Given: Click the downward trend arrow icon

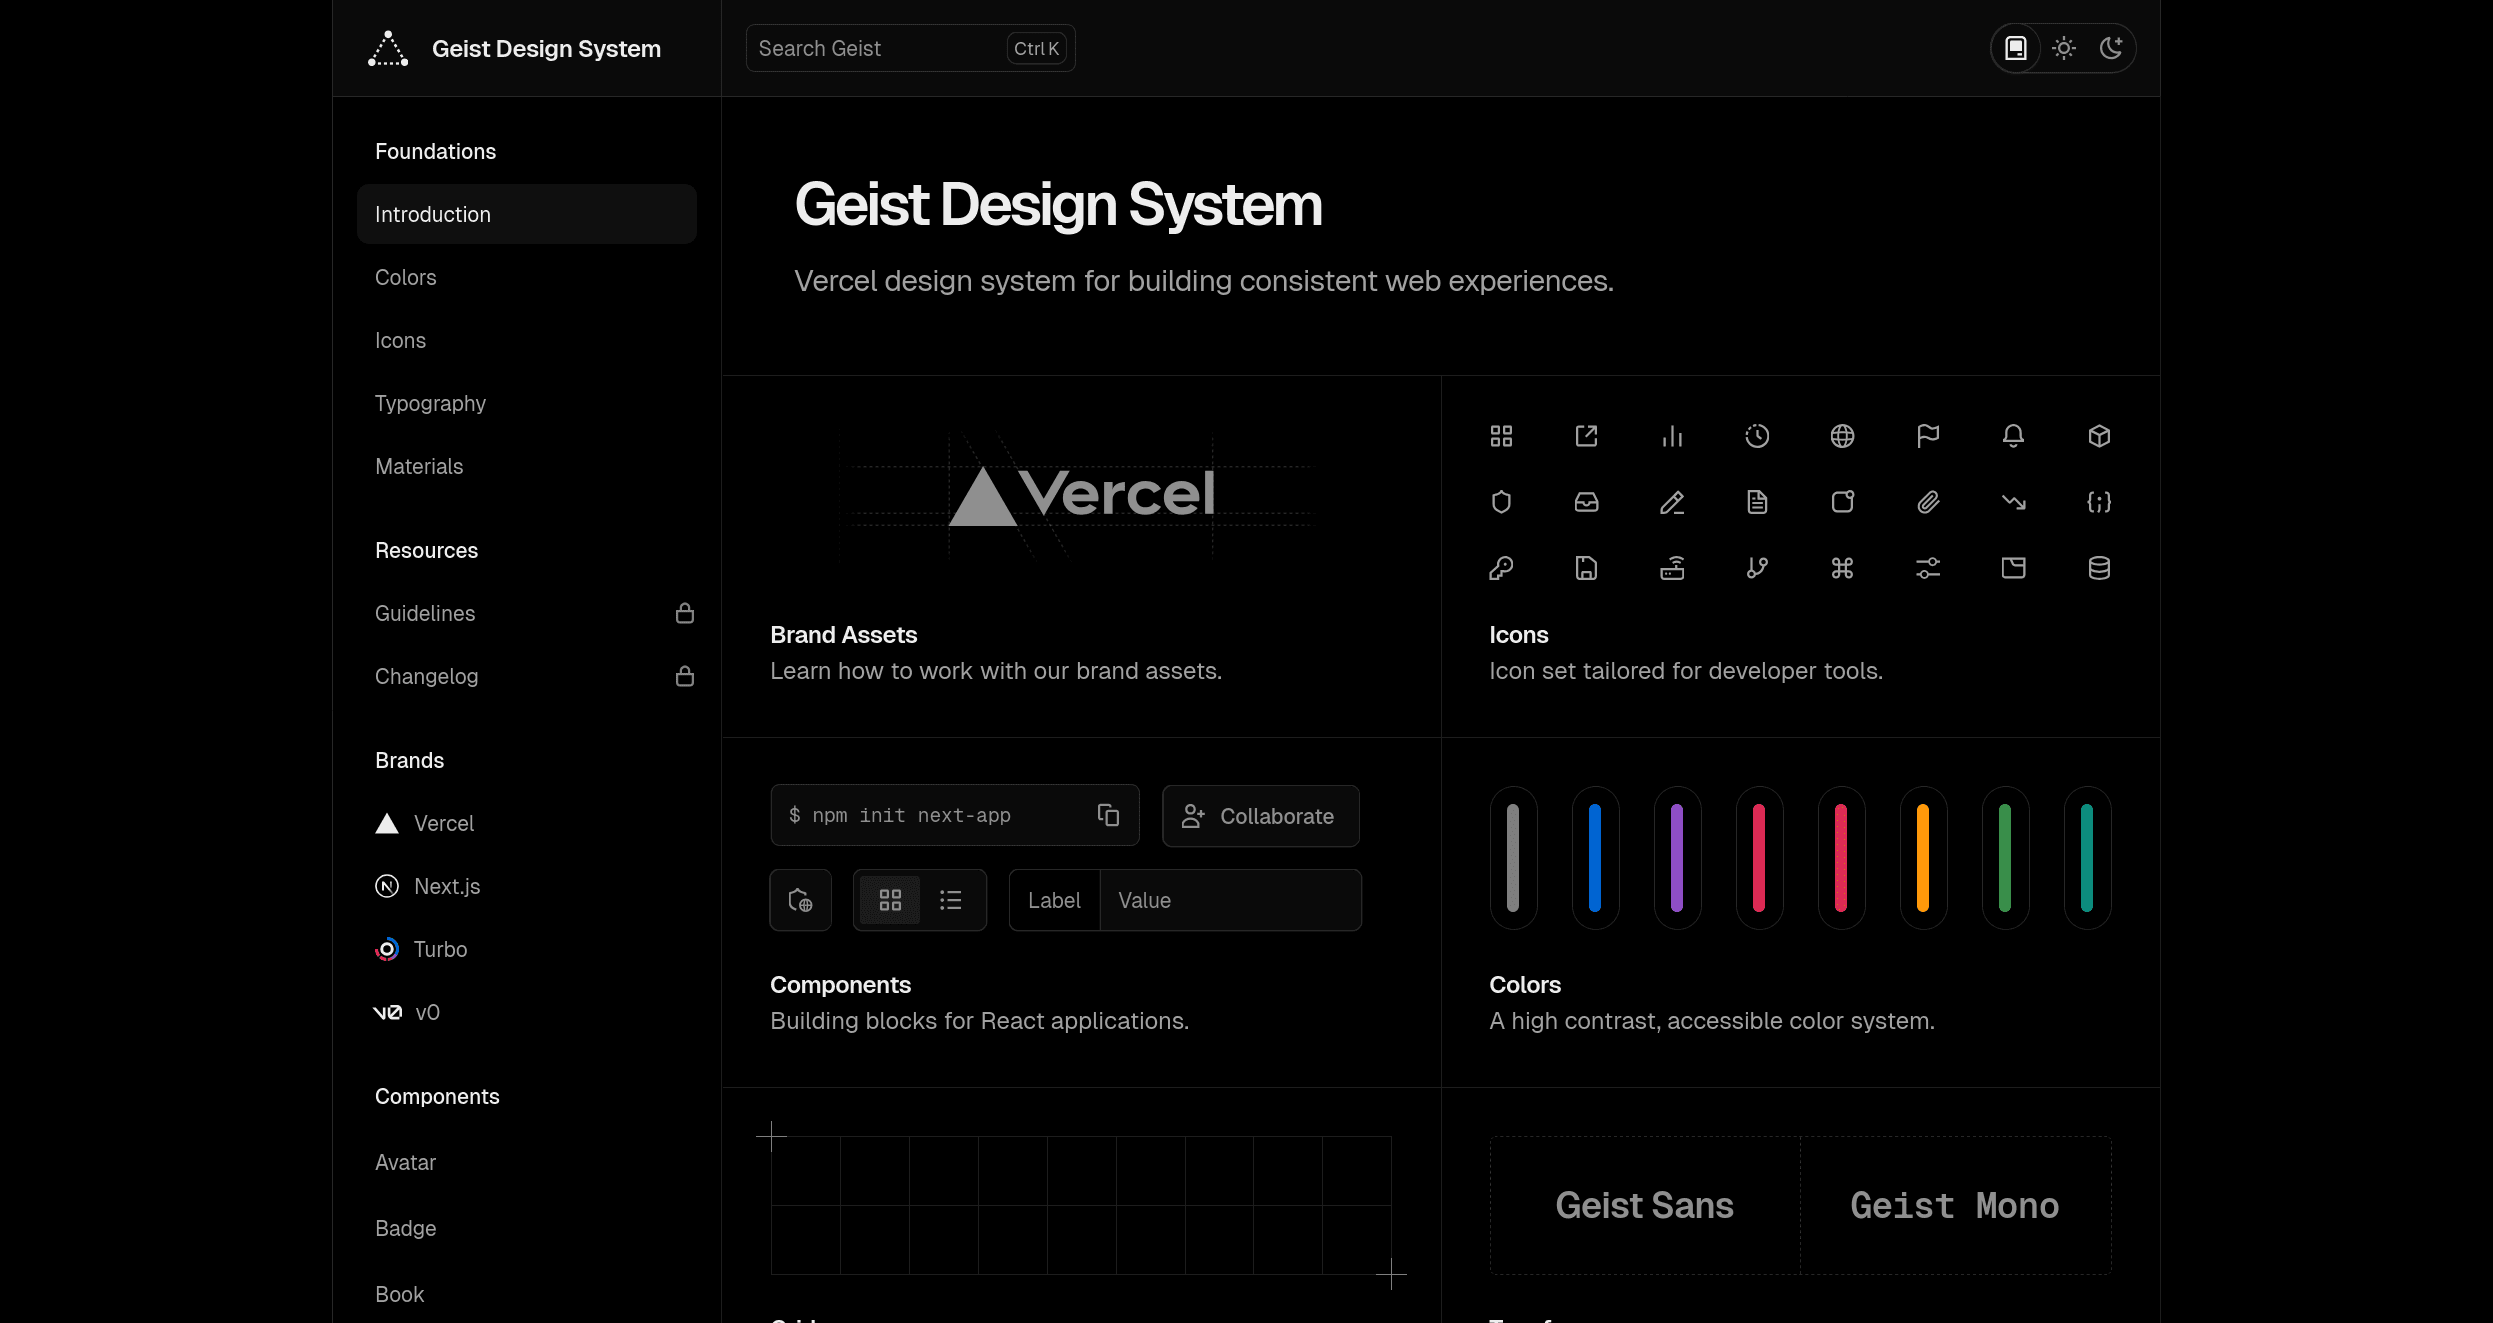Looking at the screenshot, I should 2014,502.
